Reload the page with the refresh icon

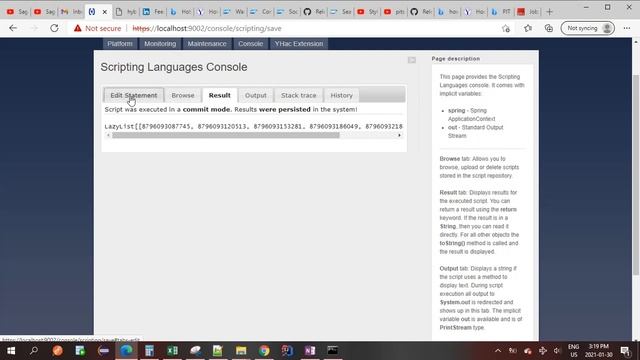pos(54,28)
